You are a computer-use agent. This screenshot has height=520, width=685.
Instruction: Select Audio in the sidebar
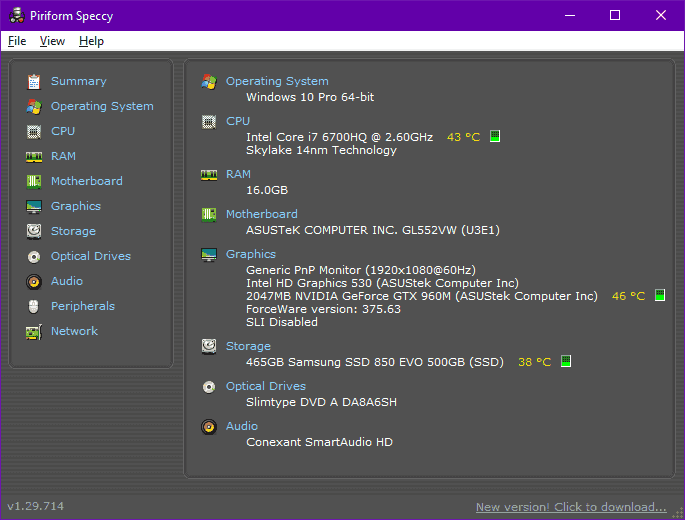click(67, 281)
